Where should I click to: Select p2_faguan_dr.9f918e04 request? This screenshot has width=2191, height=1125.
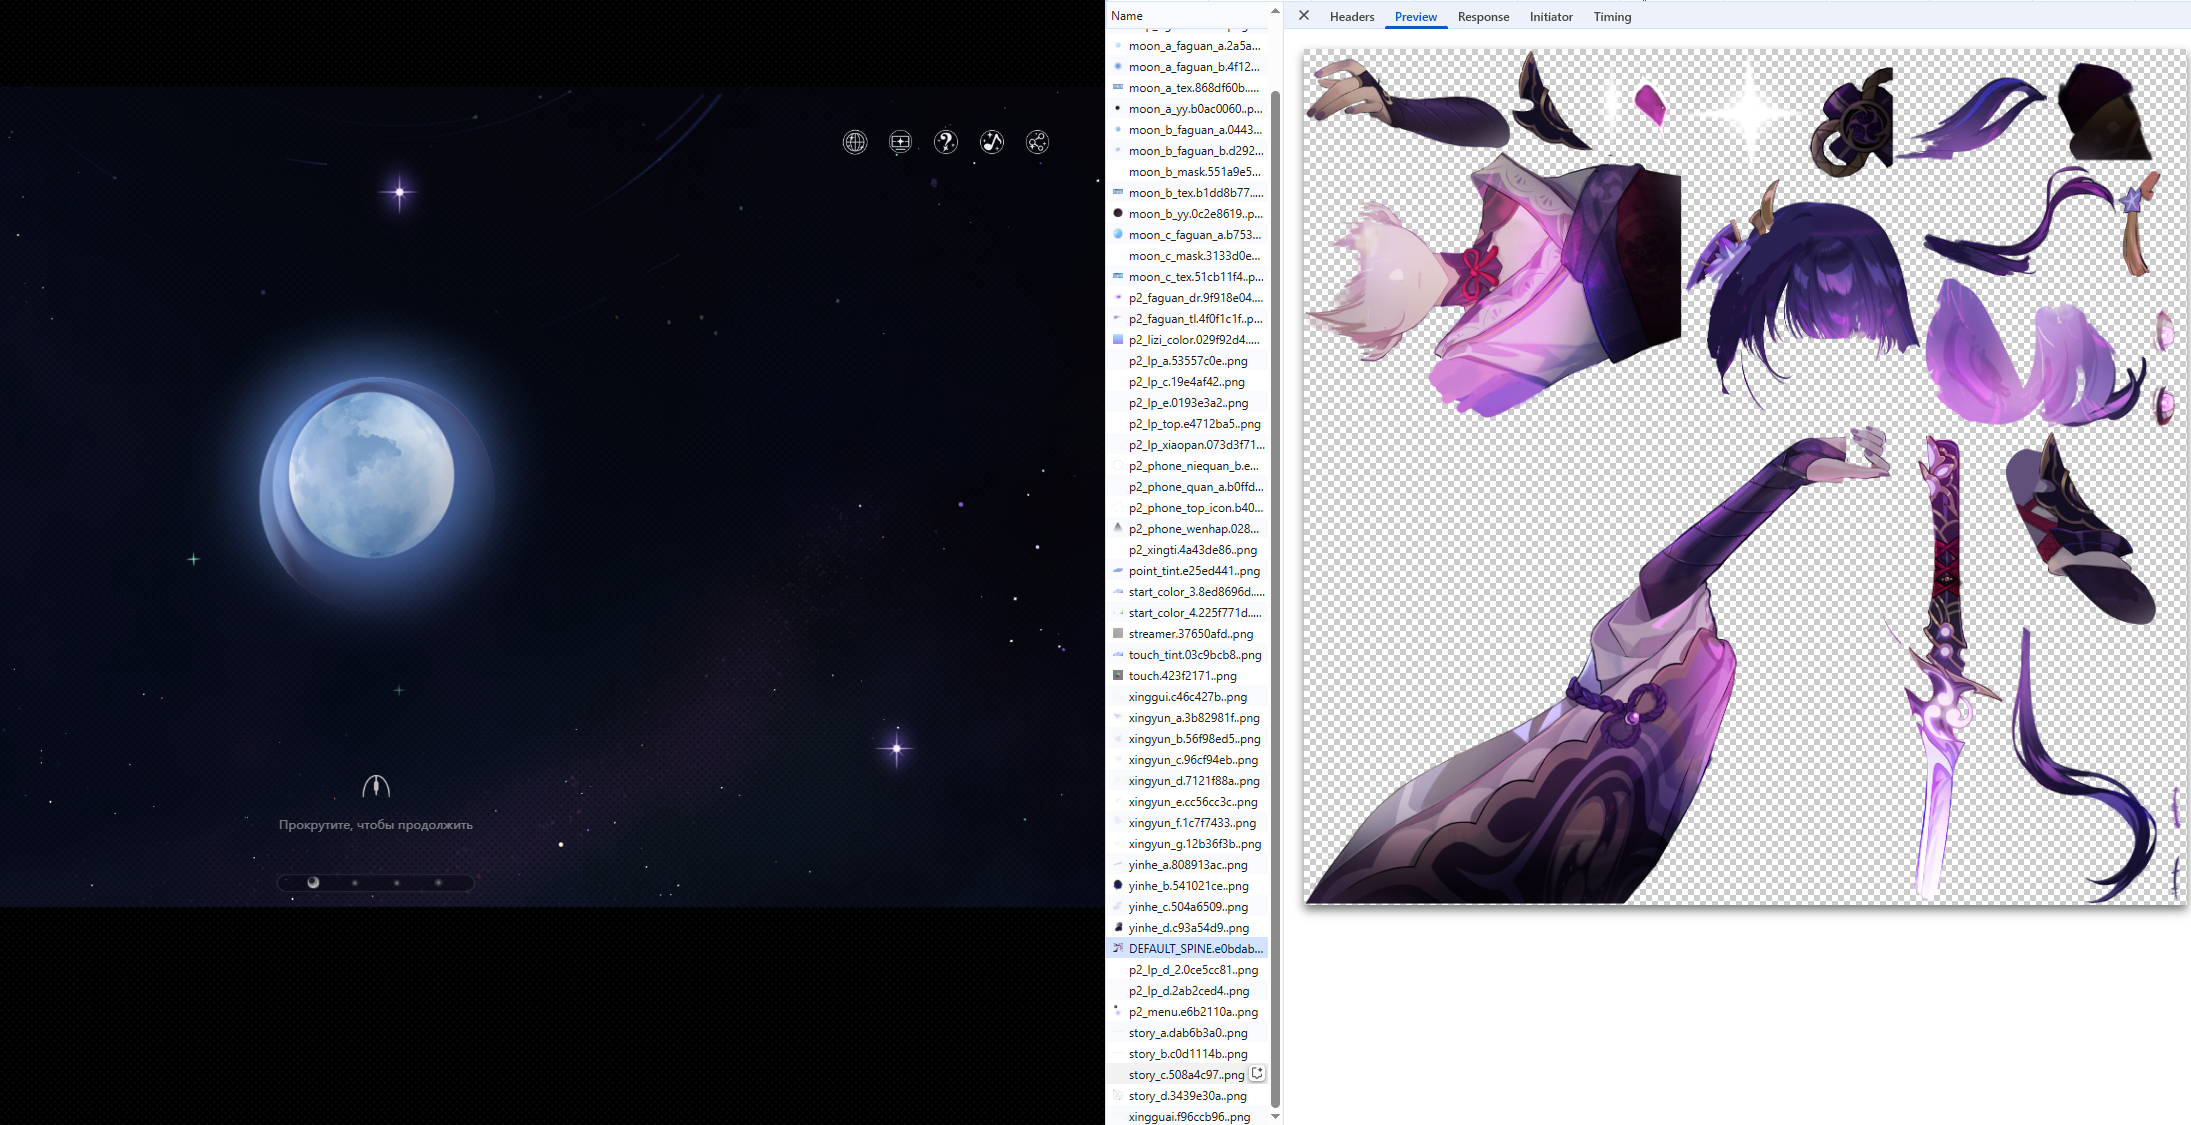point(1187,298)
